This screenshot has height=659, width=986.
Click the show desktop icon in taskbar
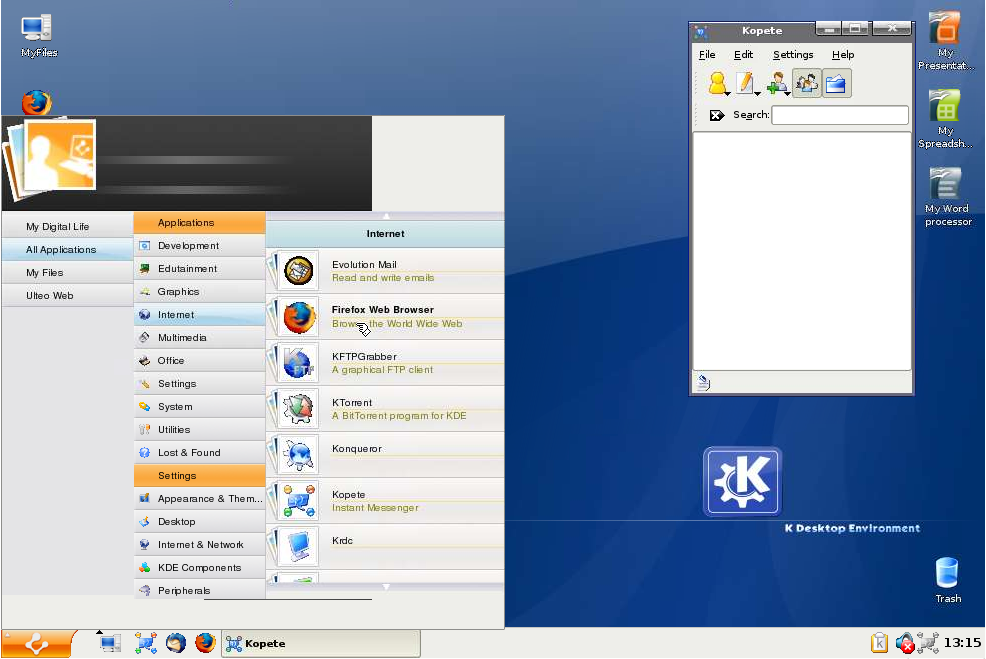(110, 643)
